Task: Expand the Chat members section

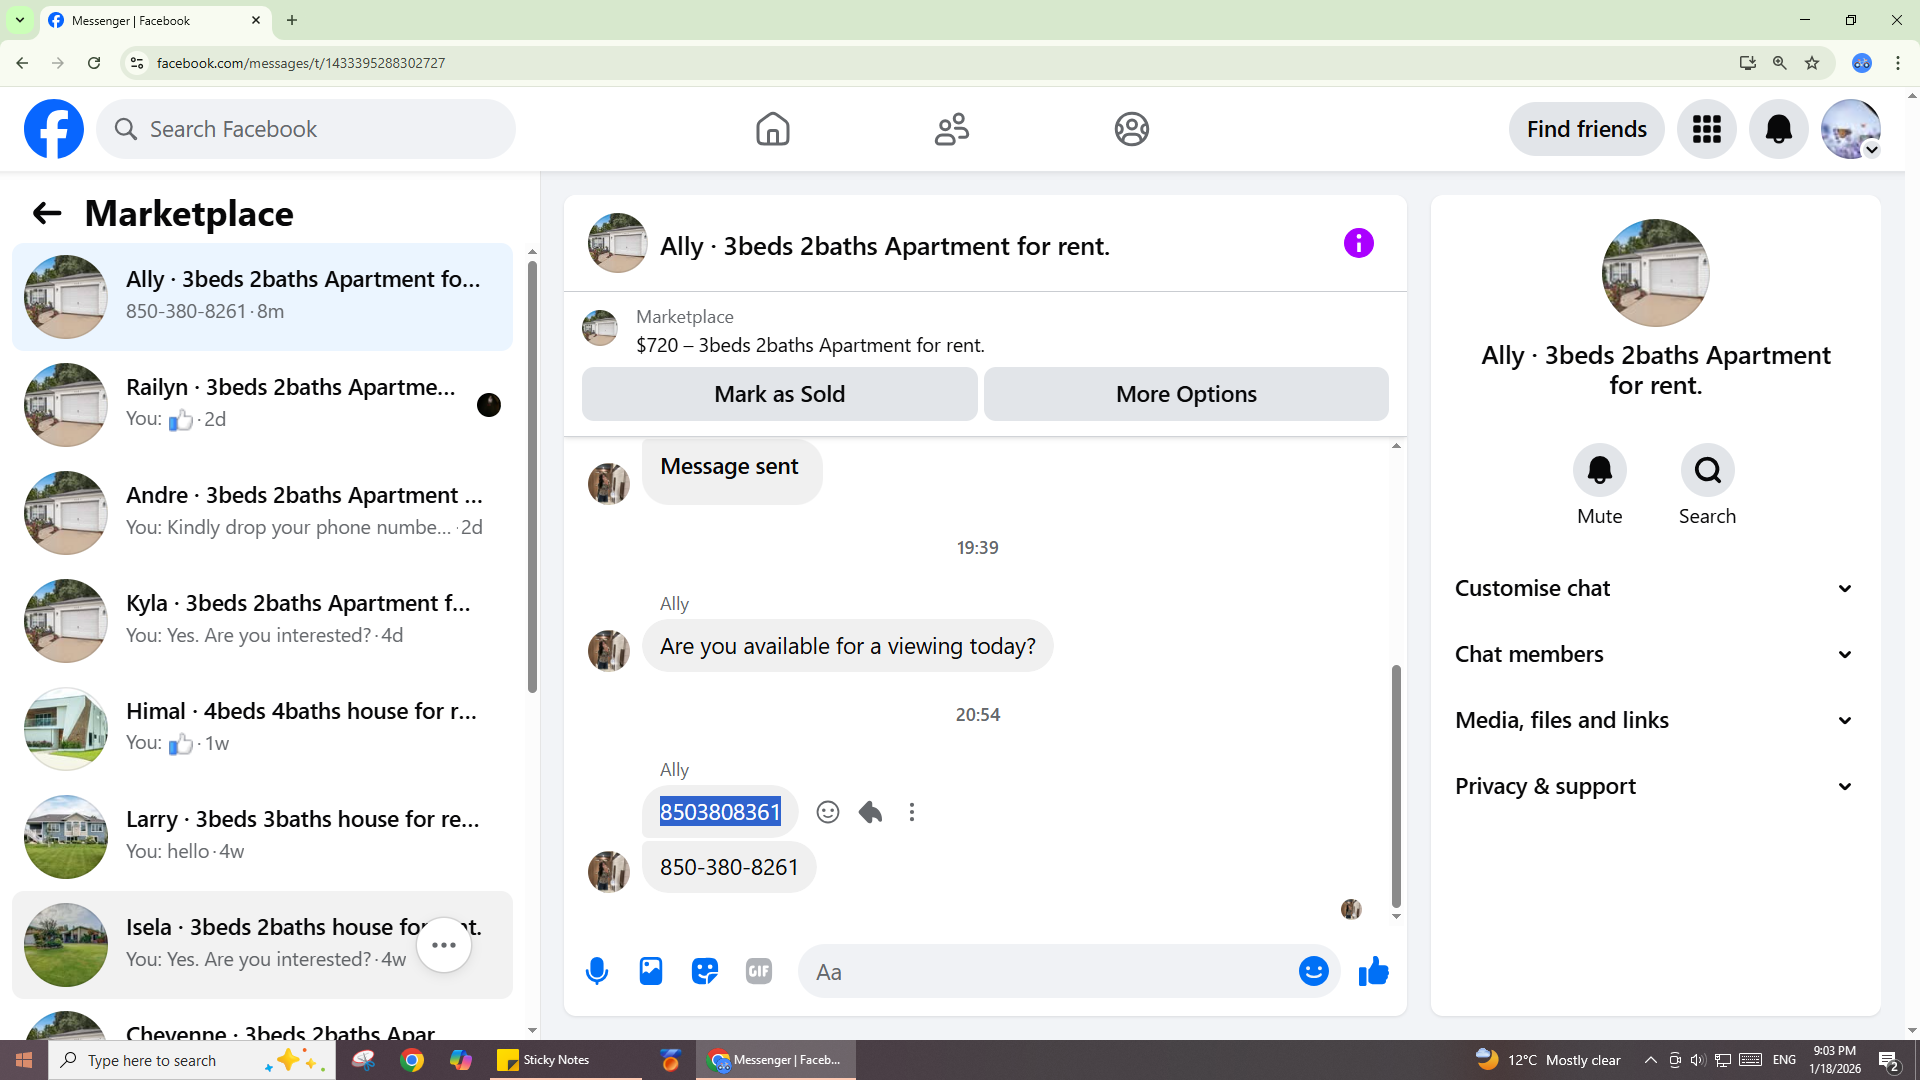Action: (x=1655, y=654)
